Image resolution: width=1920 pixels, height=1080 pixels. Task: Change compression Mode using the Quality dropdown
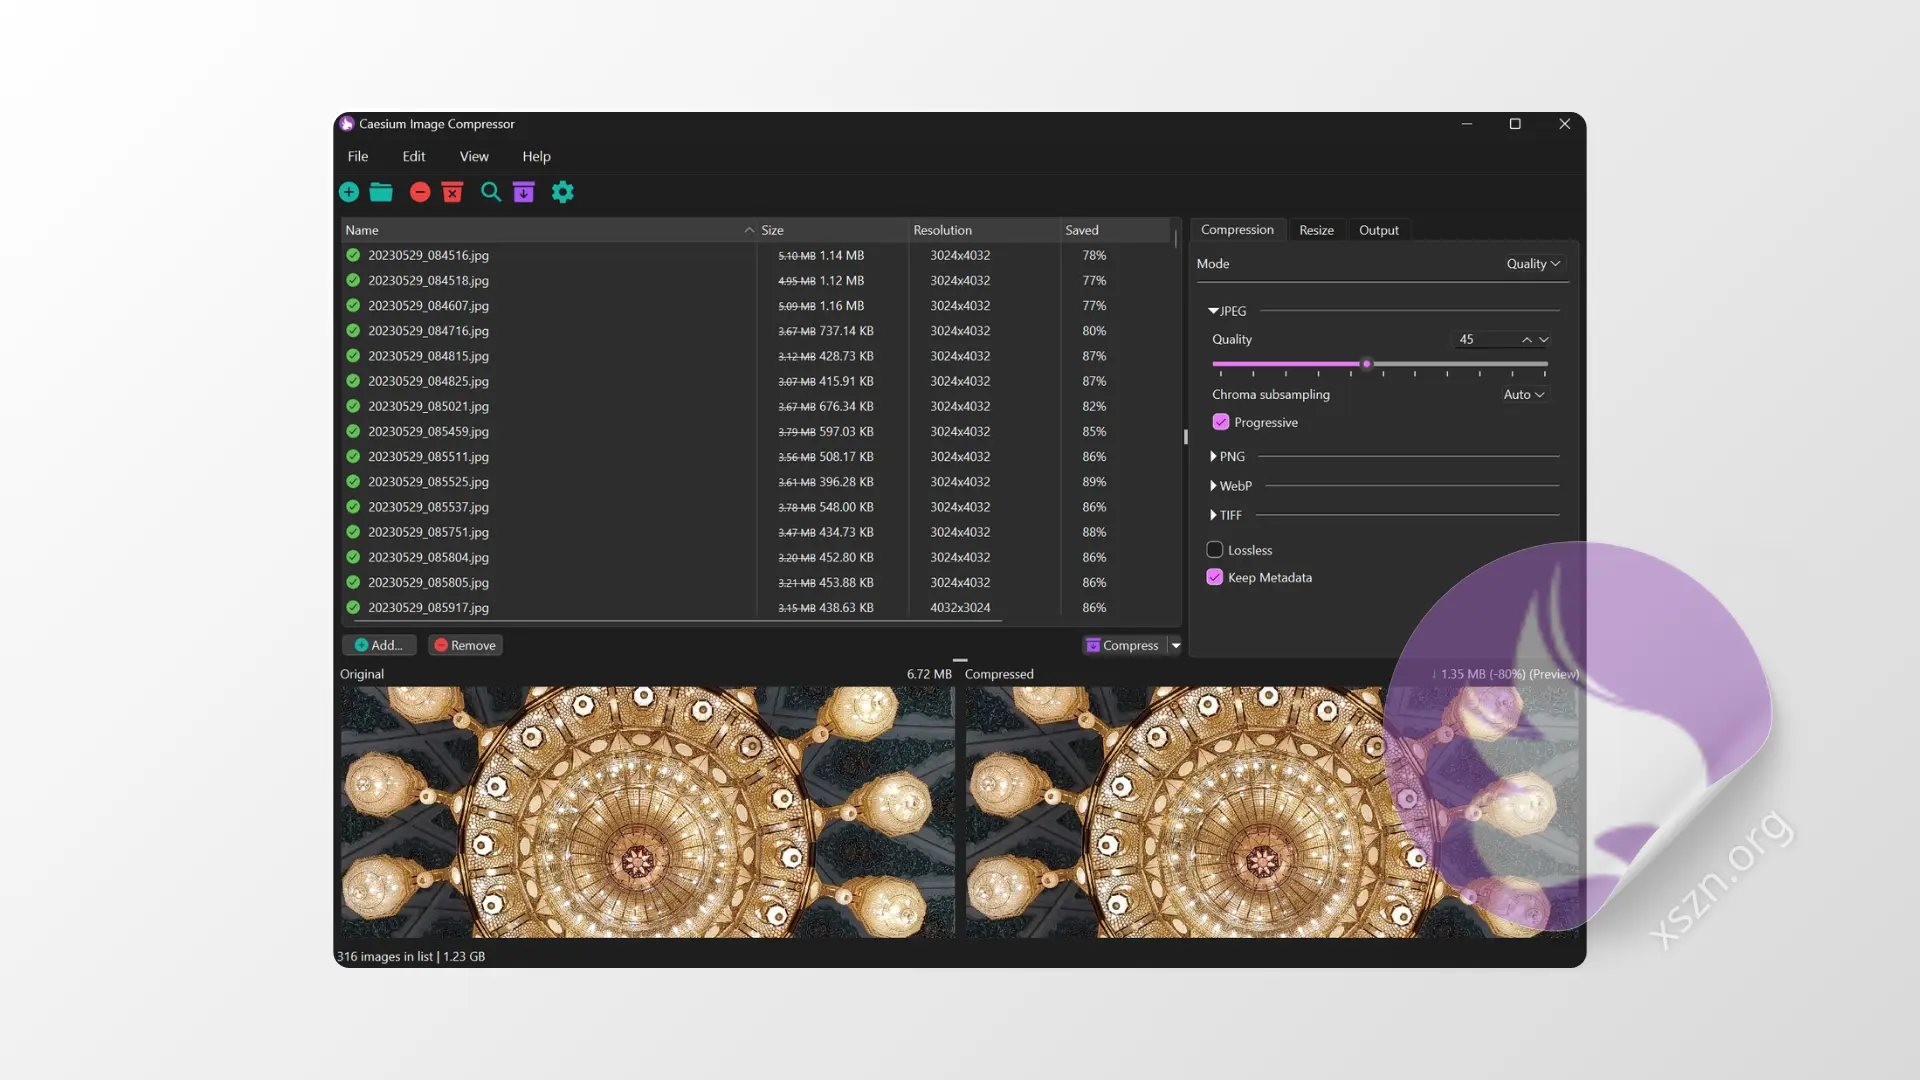click(1533, 263)
